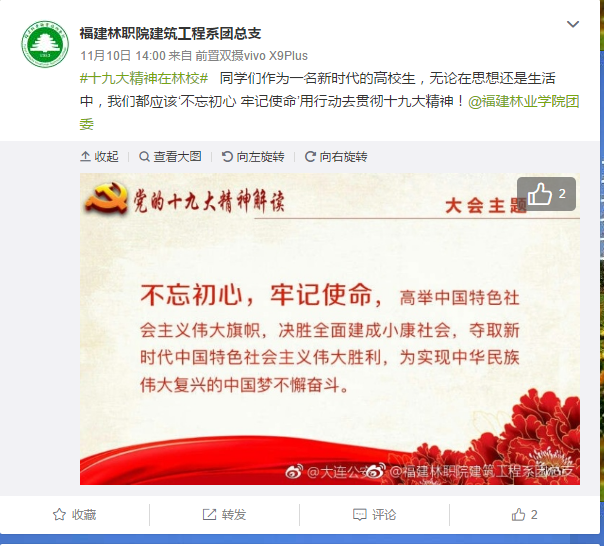Click the 11月10日 14:00 timestamp
Screen dimensions: 604x546
123,56
